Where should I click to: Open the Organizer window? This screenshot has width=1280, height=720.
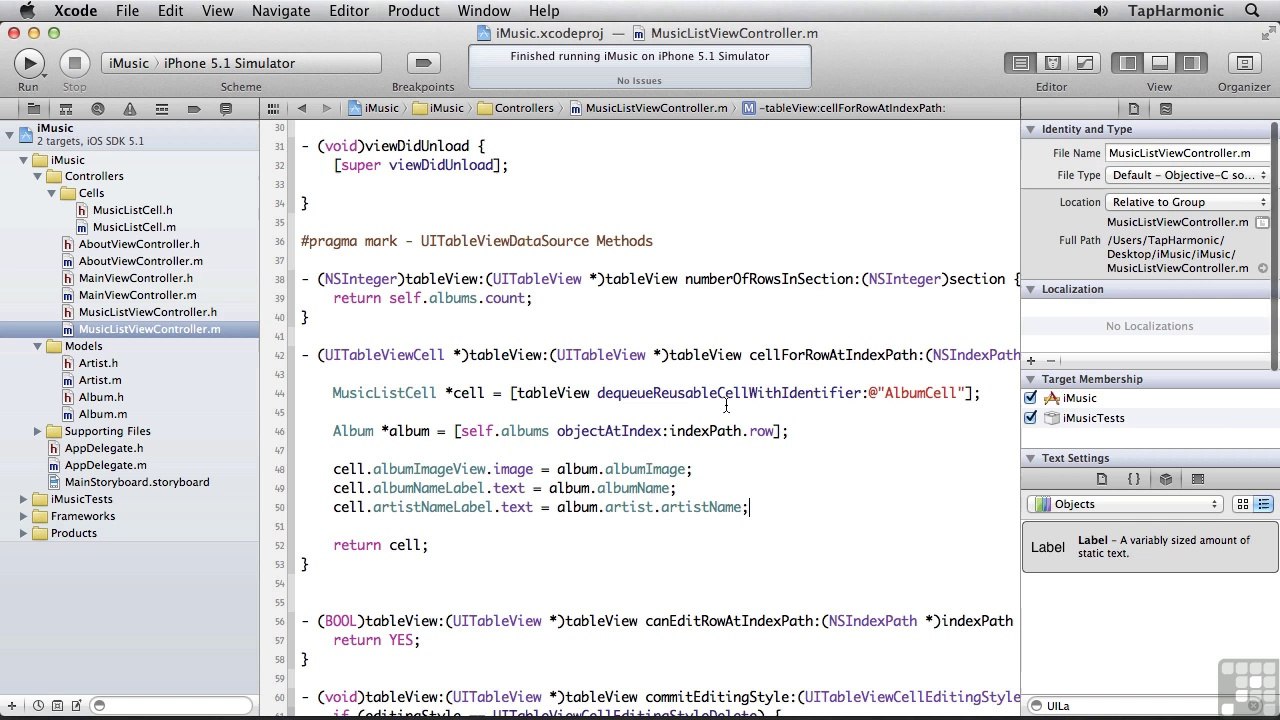1244,63
